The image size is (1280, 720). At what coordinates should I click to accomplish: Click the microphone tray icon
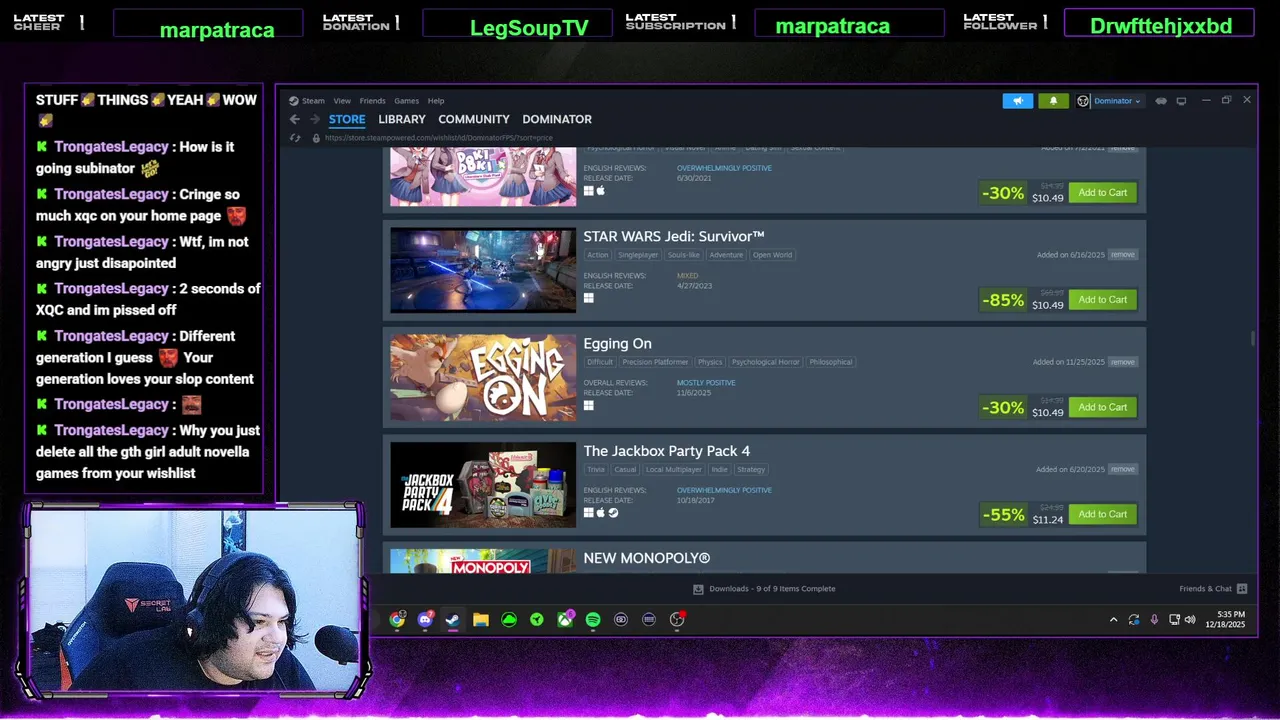click(1154, 620)
